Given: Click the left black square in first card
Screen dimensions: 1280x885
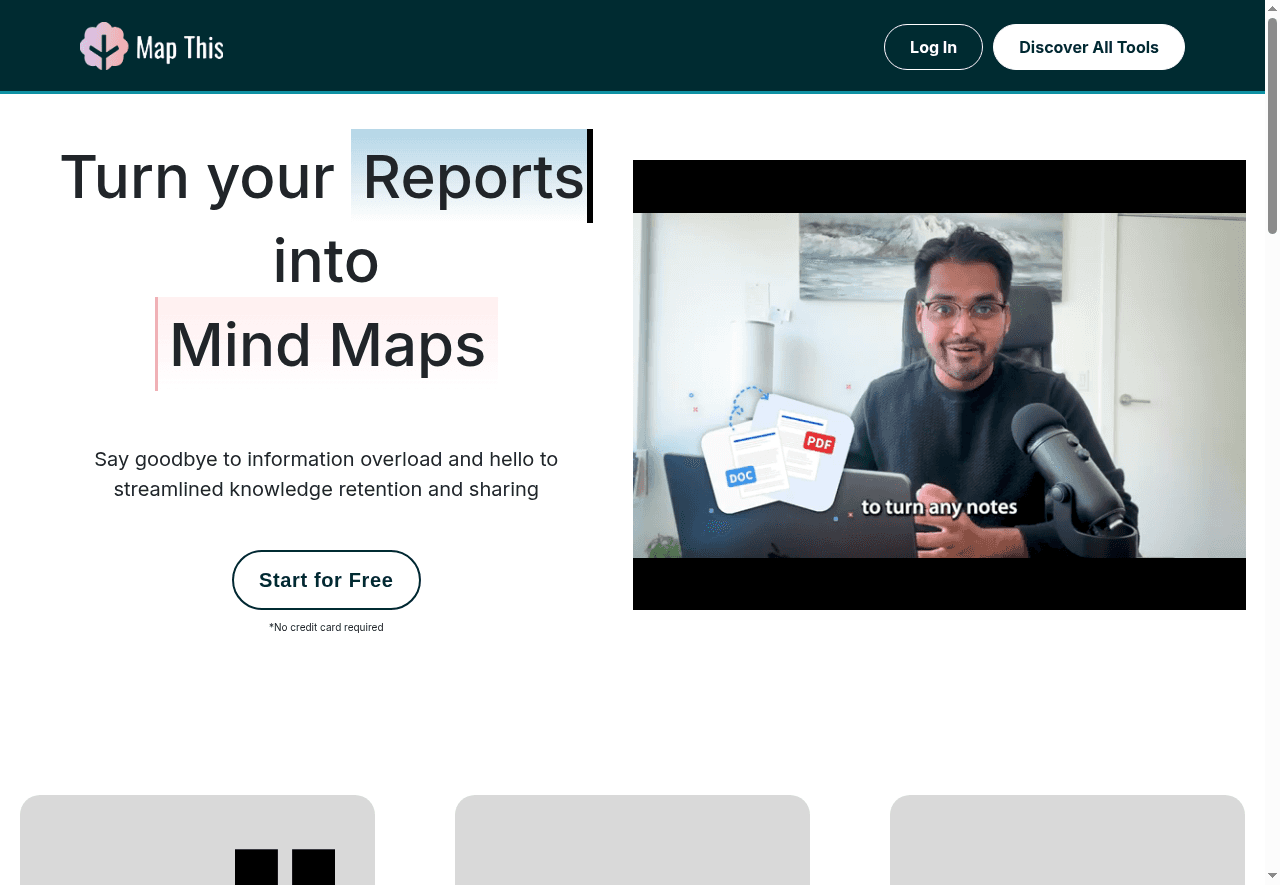Looking at the screenshot, I should pos(256,867).
